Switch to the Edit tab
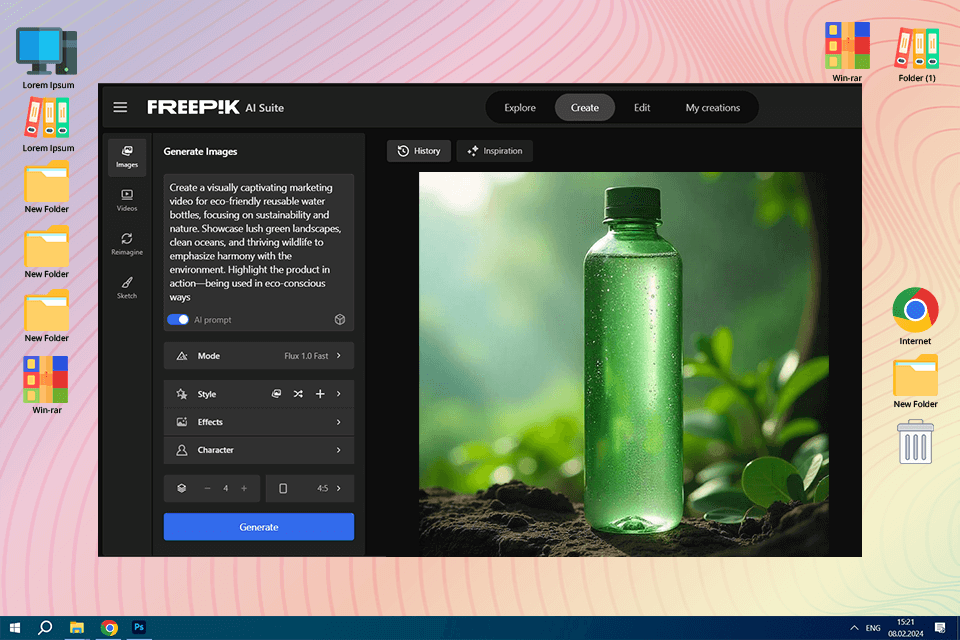960x640 pixels. 642,108
